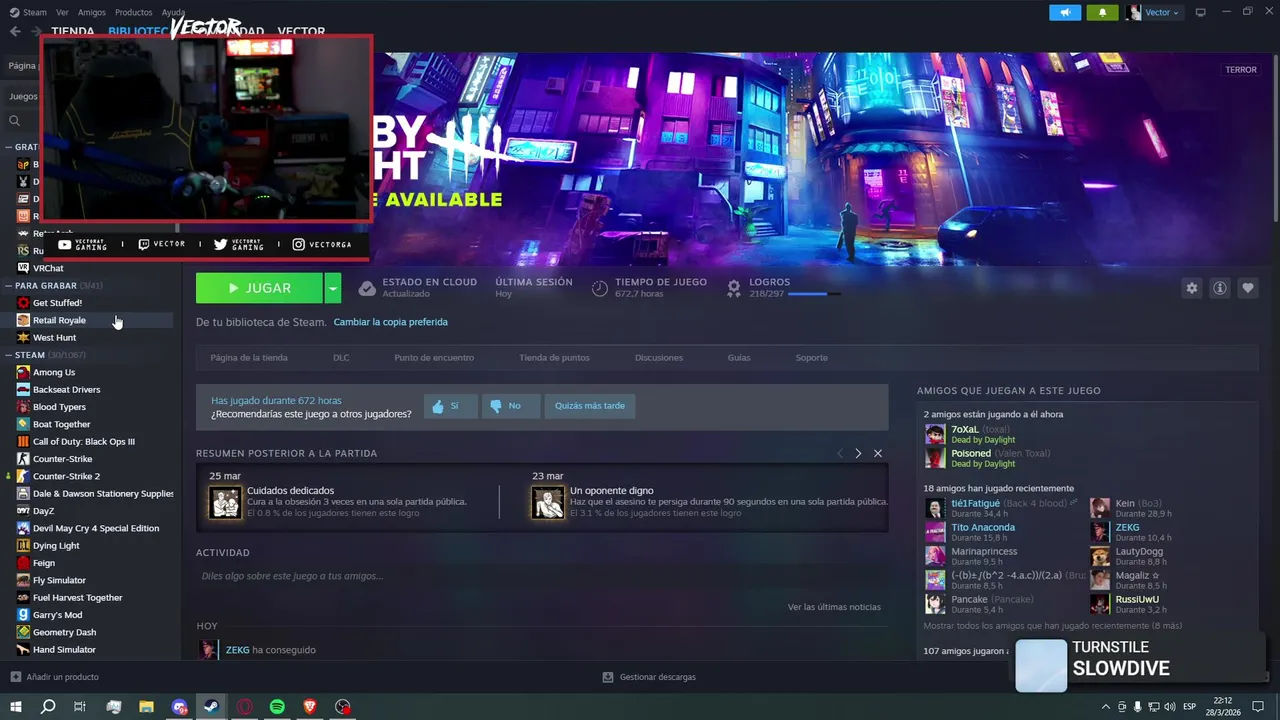
Task: Open the notifications bell button
Action: click(1103, 12)
